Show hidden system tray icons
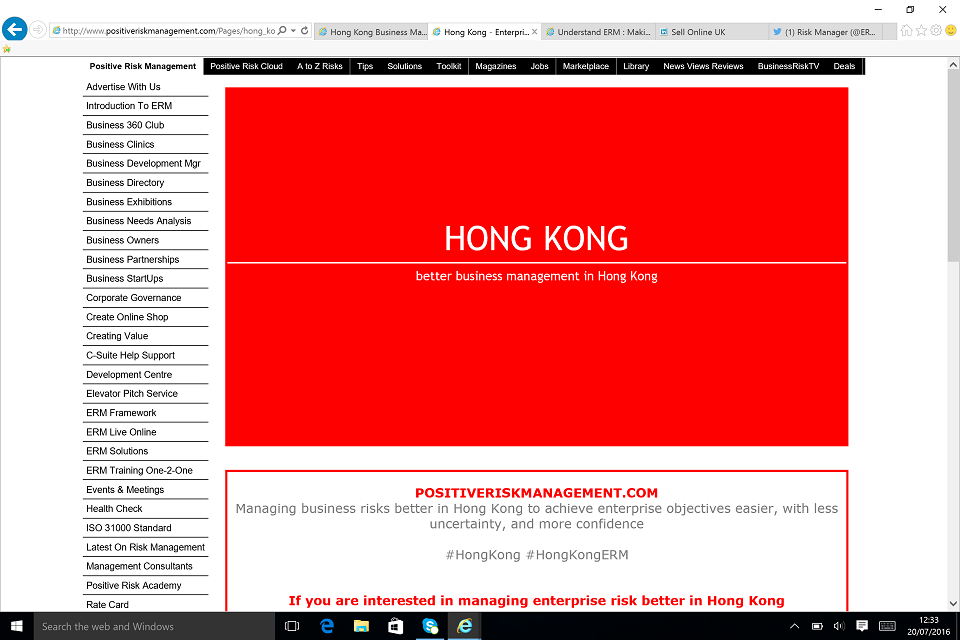Image resolution: width=960 pixels, height=640 pixels. (795, 626)
